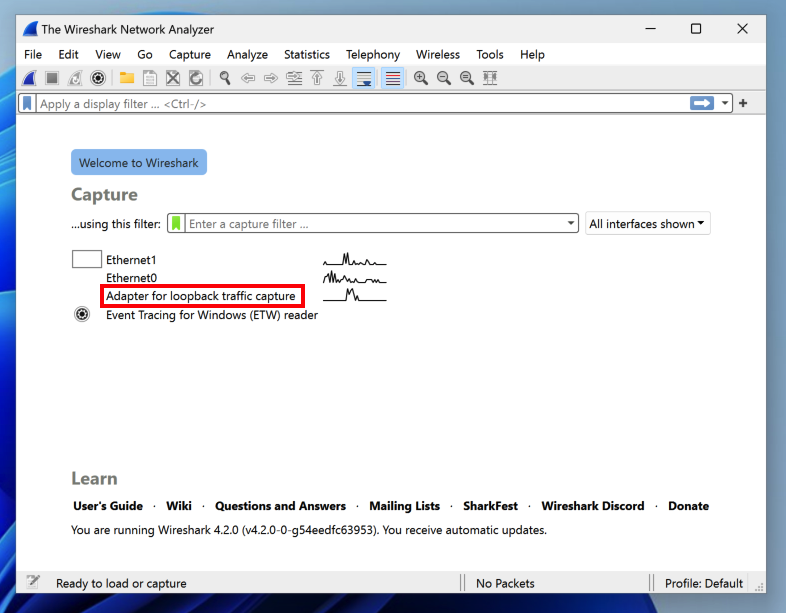Open the Help menu

(x=532, y=55)
